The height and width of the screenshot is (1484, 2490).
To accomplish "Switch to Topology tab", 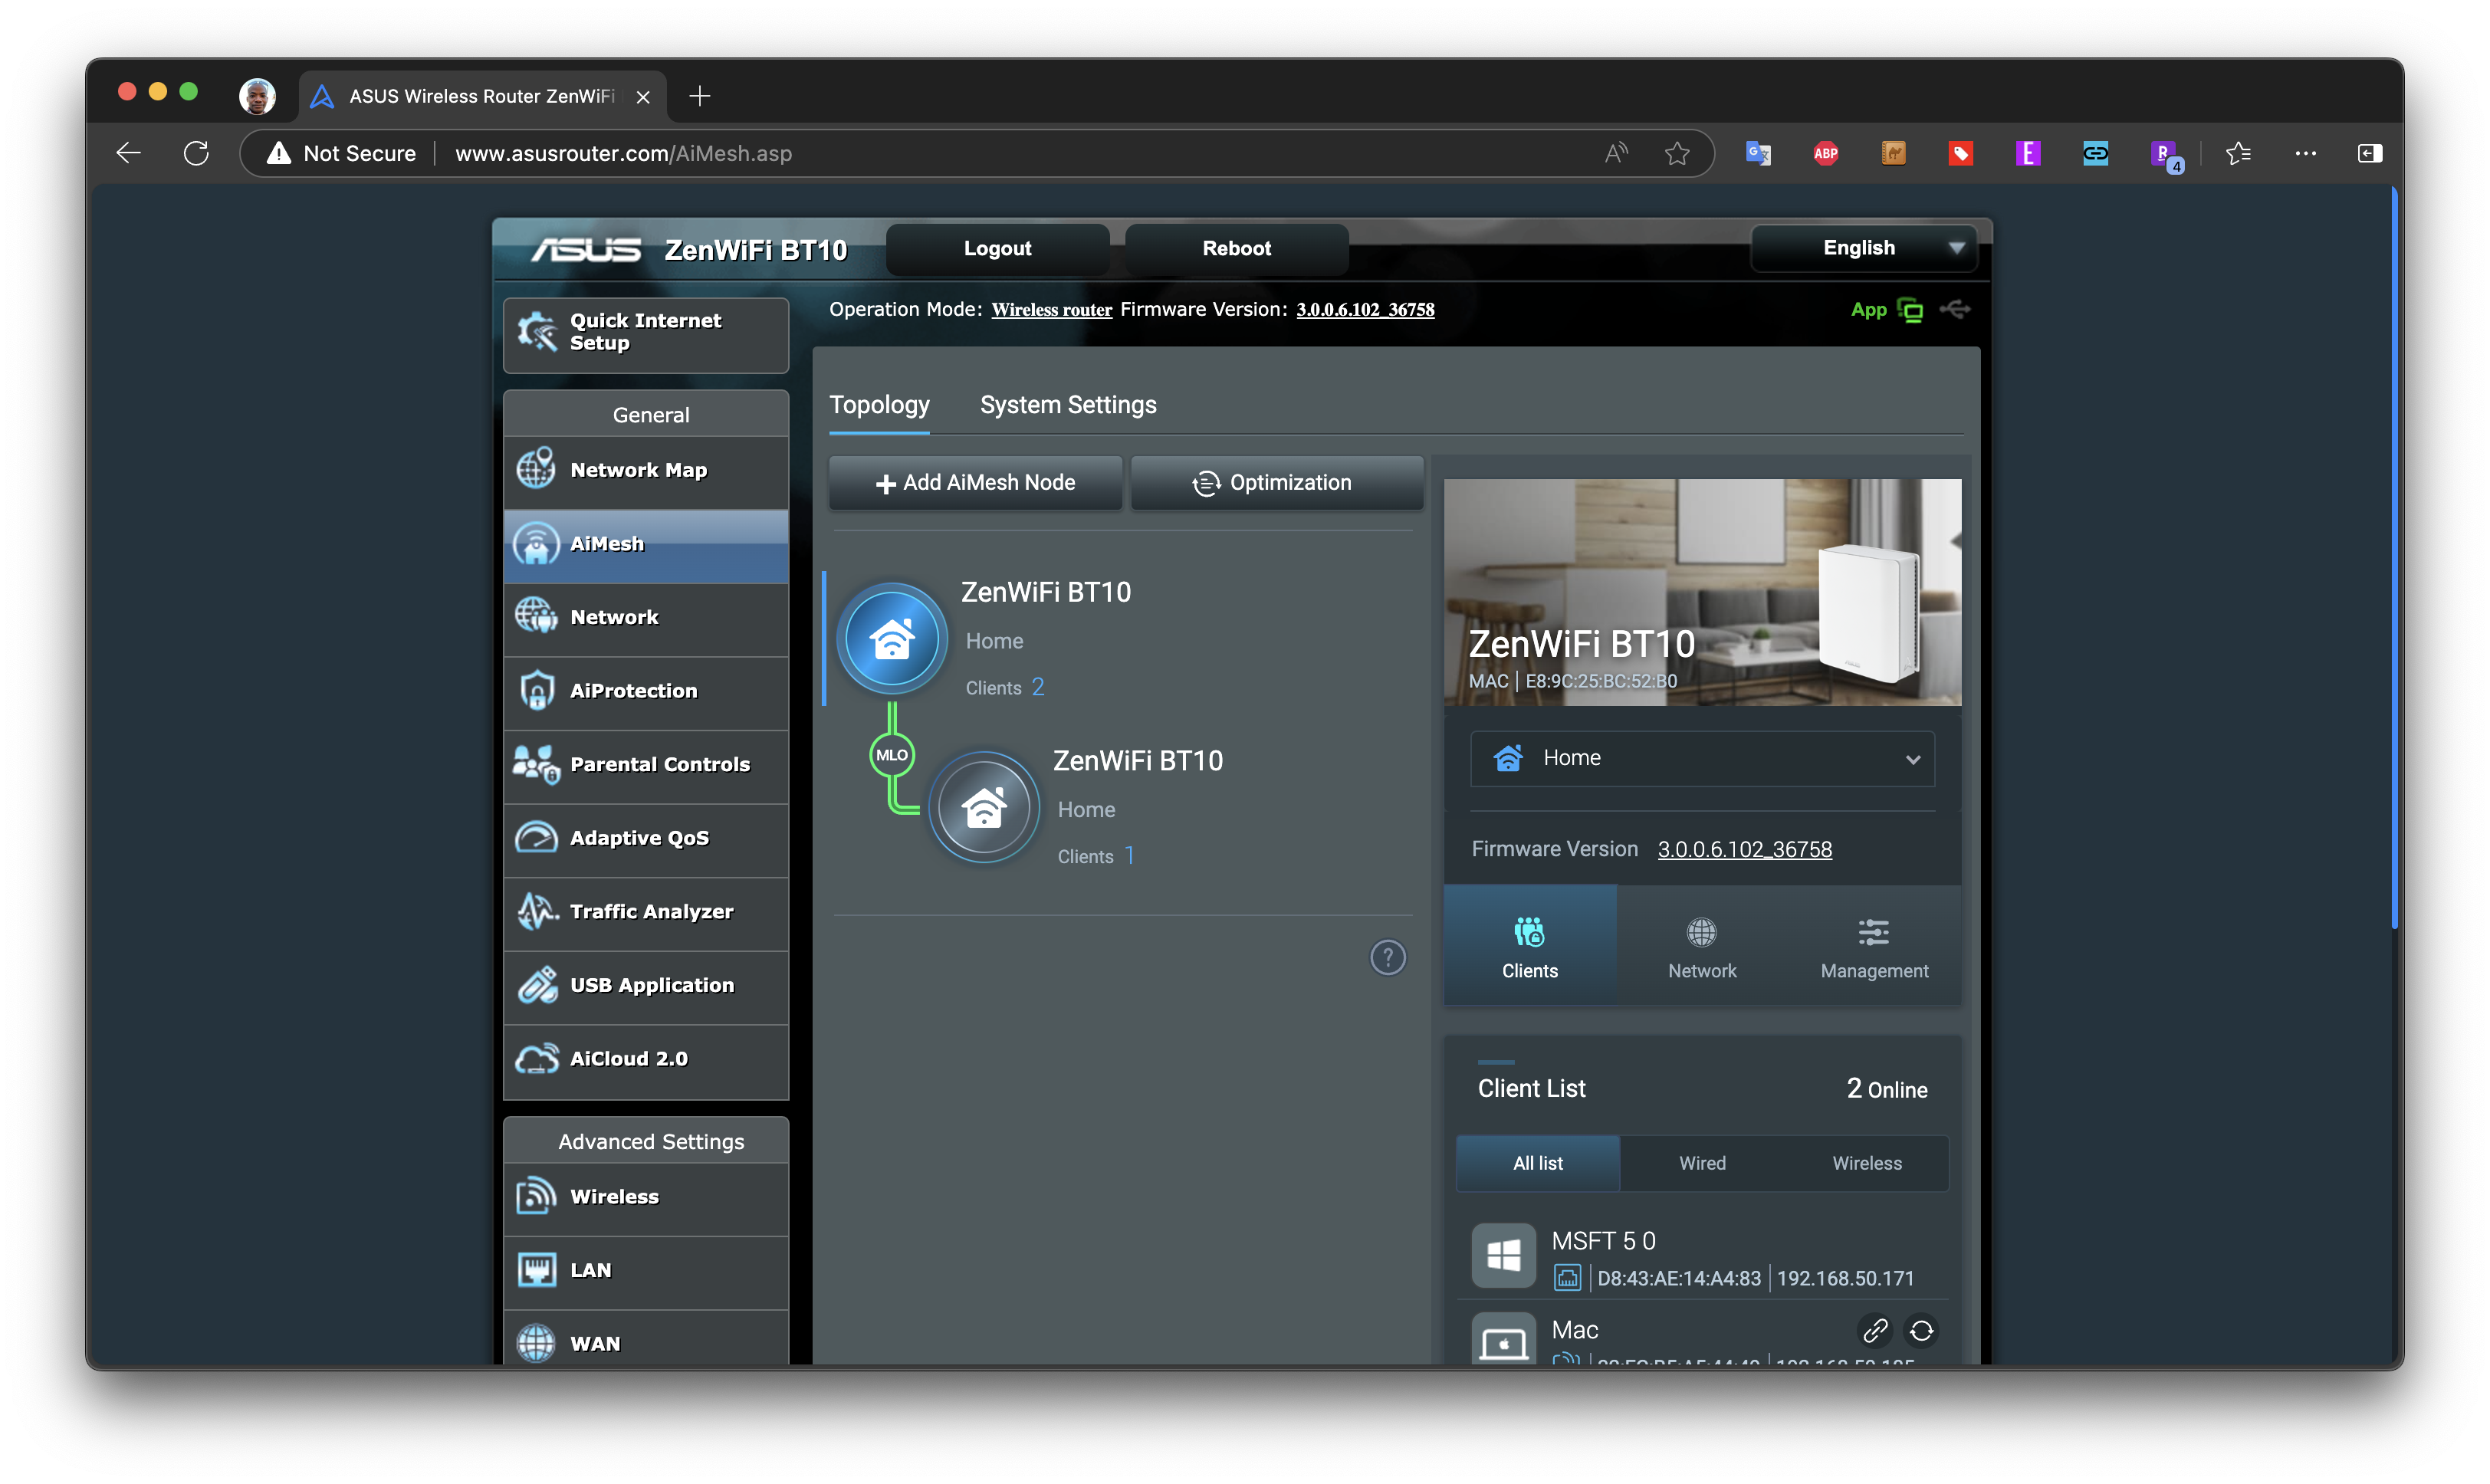I will coord(879,405).
